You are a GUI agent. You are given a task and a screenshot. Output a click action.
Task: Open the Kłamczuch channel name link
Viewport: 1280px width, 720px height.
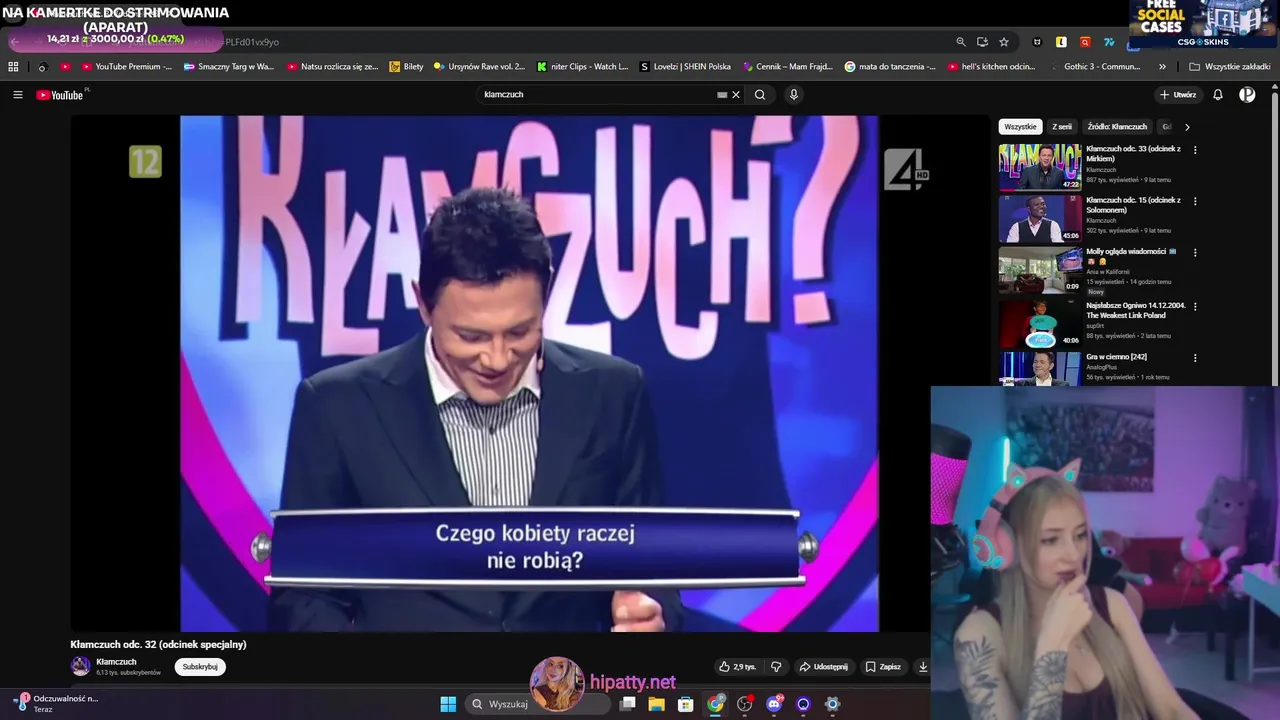click(x=116, y=662)
